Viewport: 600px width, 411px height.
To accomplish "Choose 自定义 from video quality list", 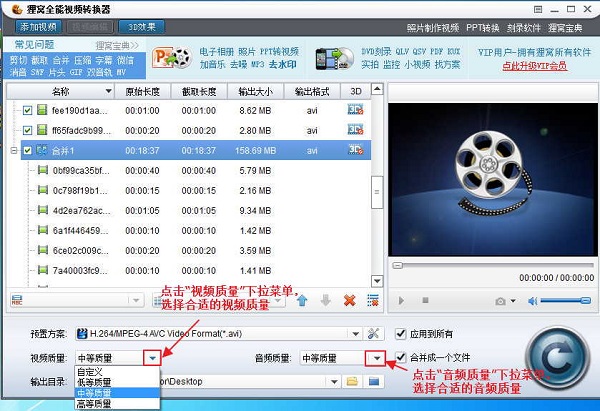I will (x=117, y=372).
